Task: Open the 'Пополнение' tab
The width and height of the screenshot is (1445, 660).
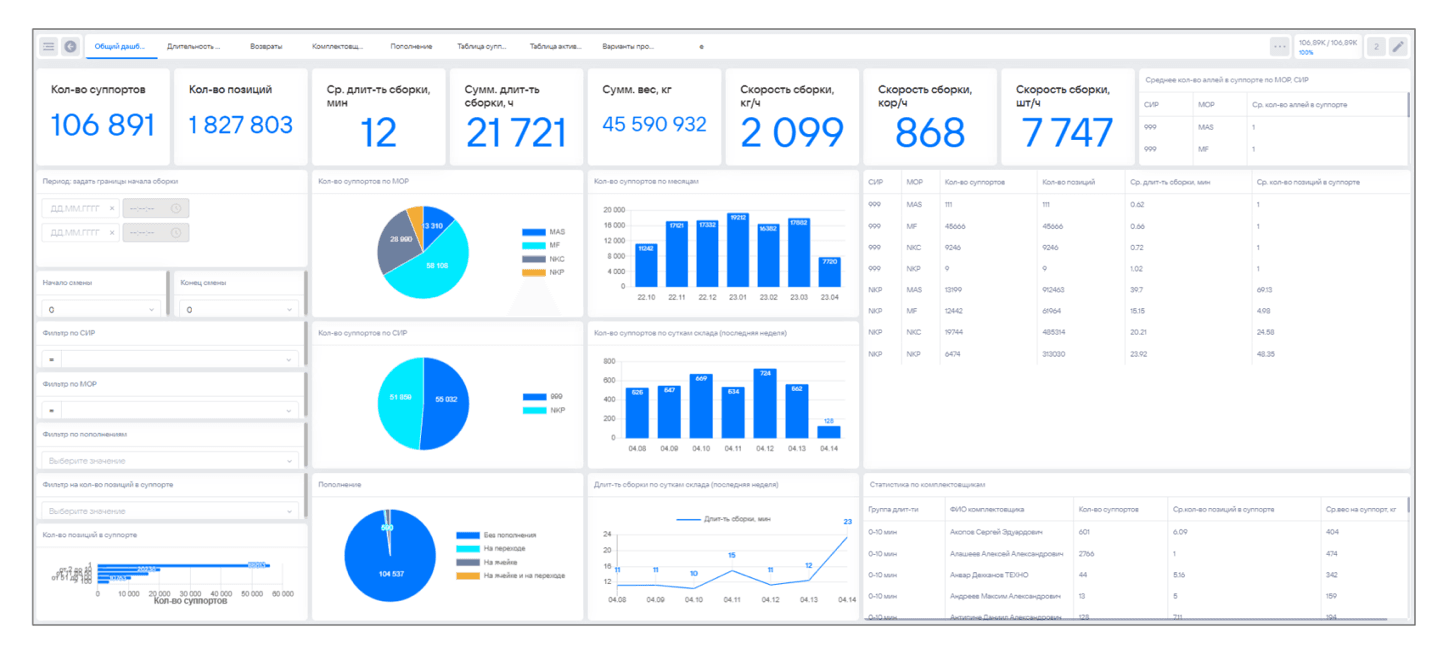Action: (411, 46)
